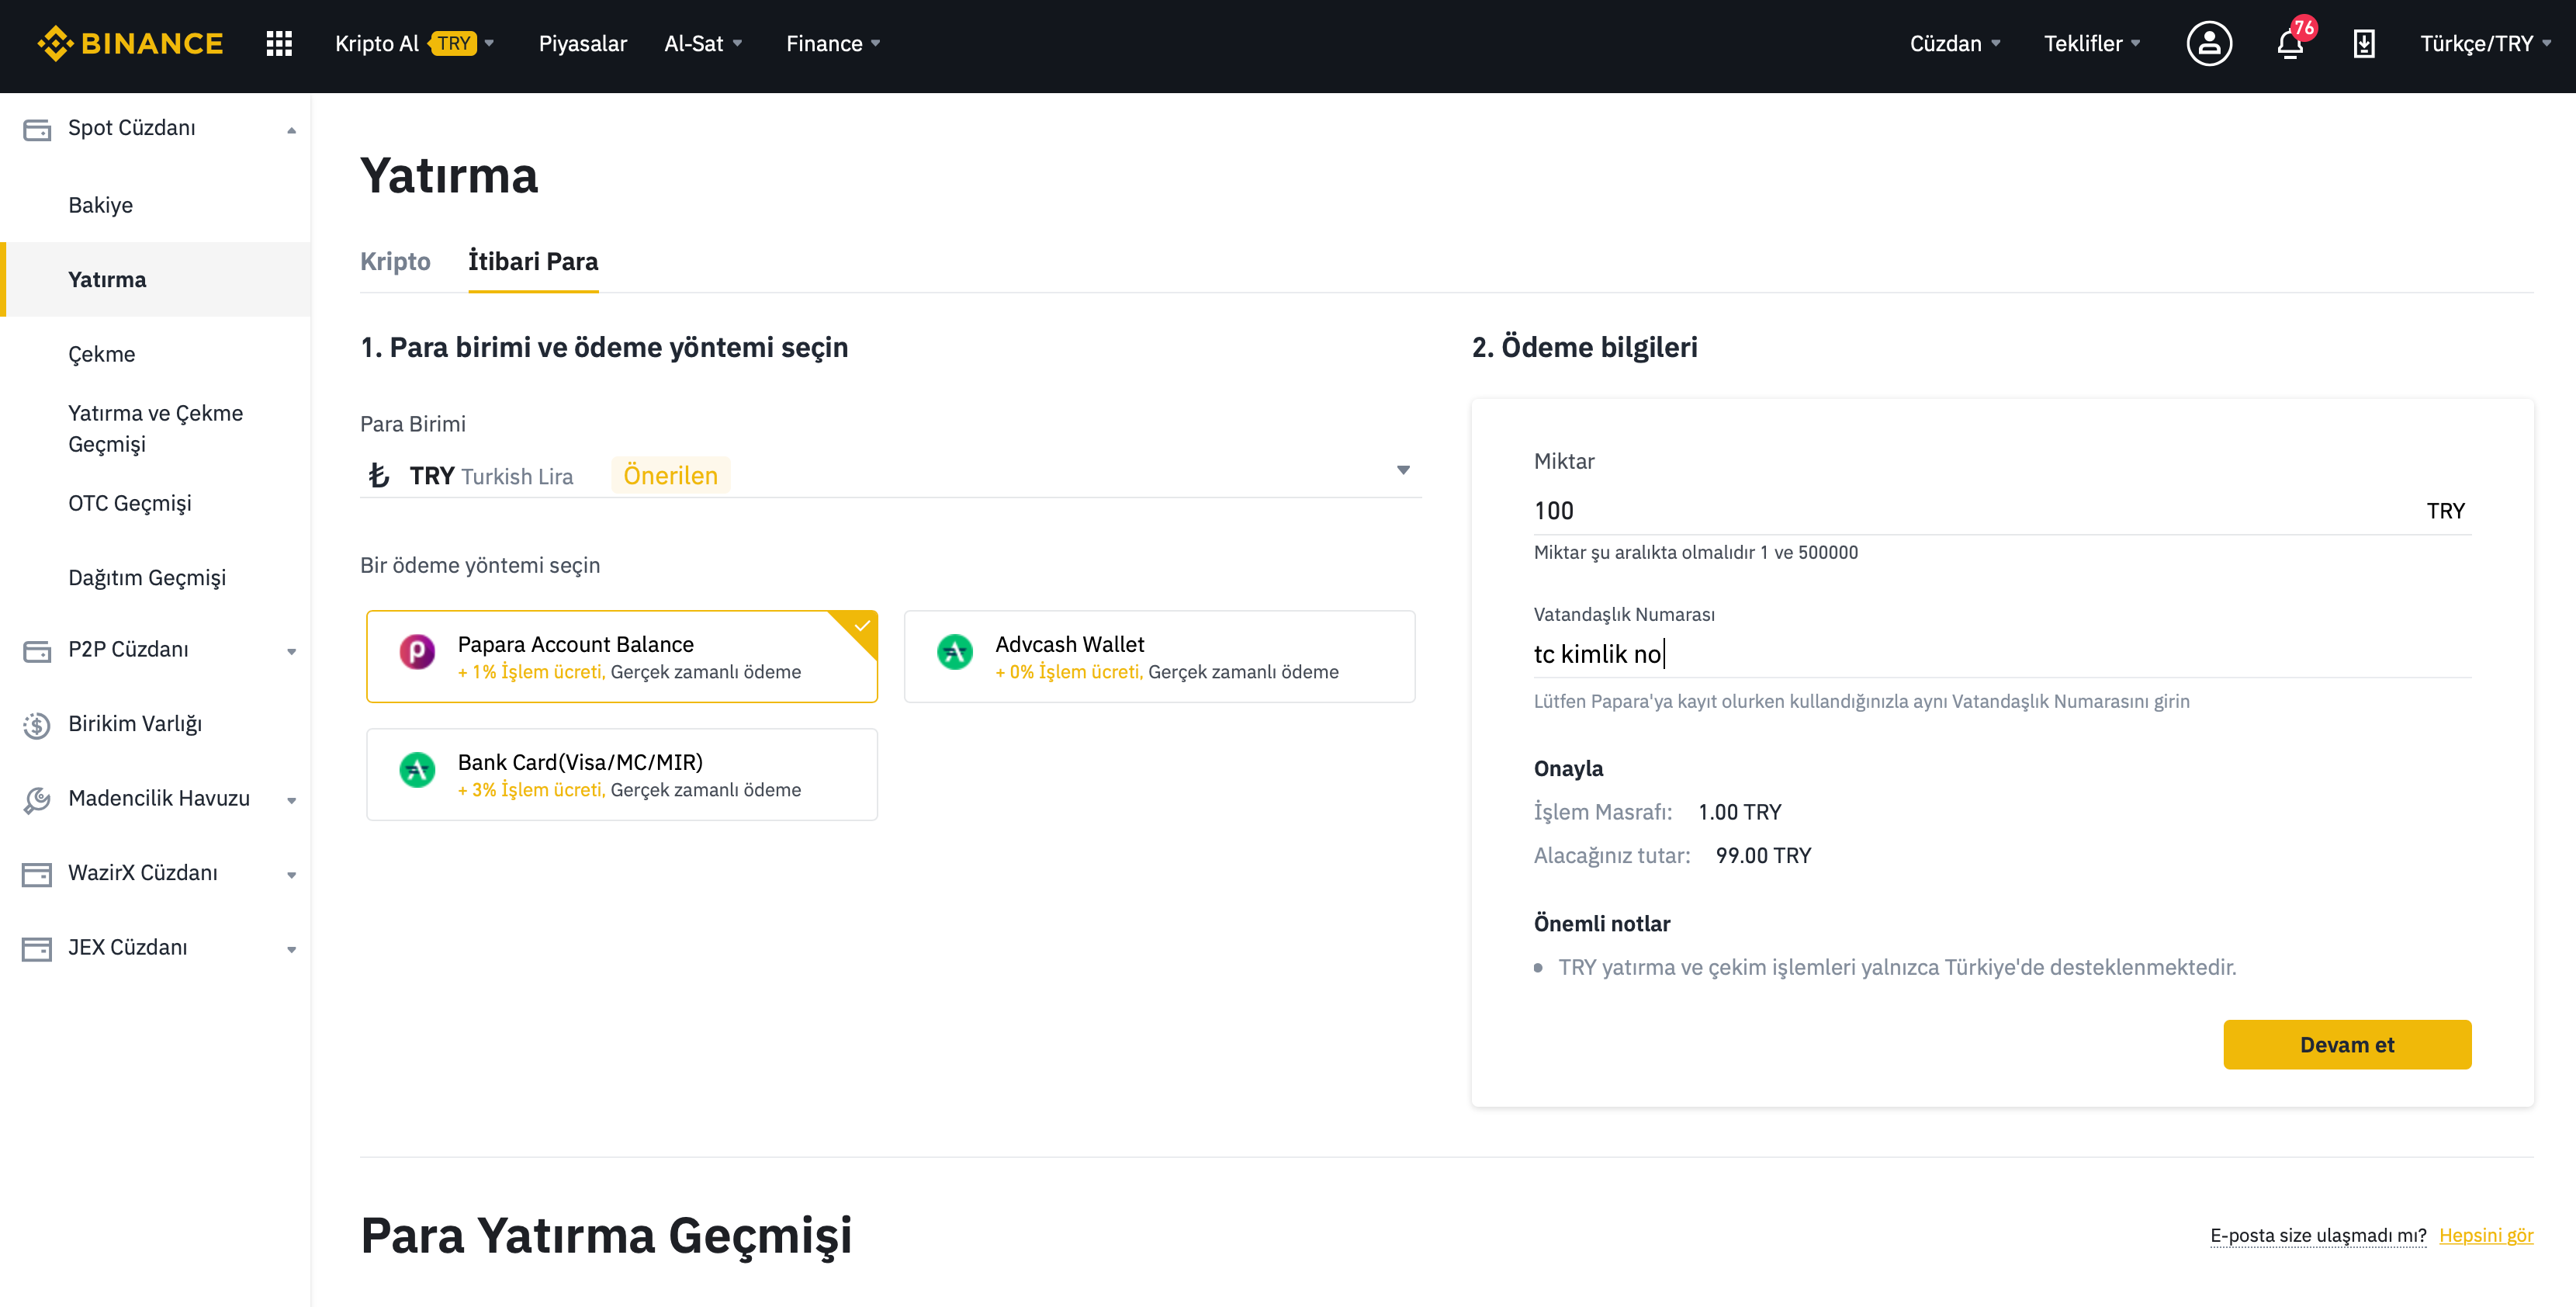
Task: Open the Türkçe/TRY language dropdown
Action: [2485, 43]
